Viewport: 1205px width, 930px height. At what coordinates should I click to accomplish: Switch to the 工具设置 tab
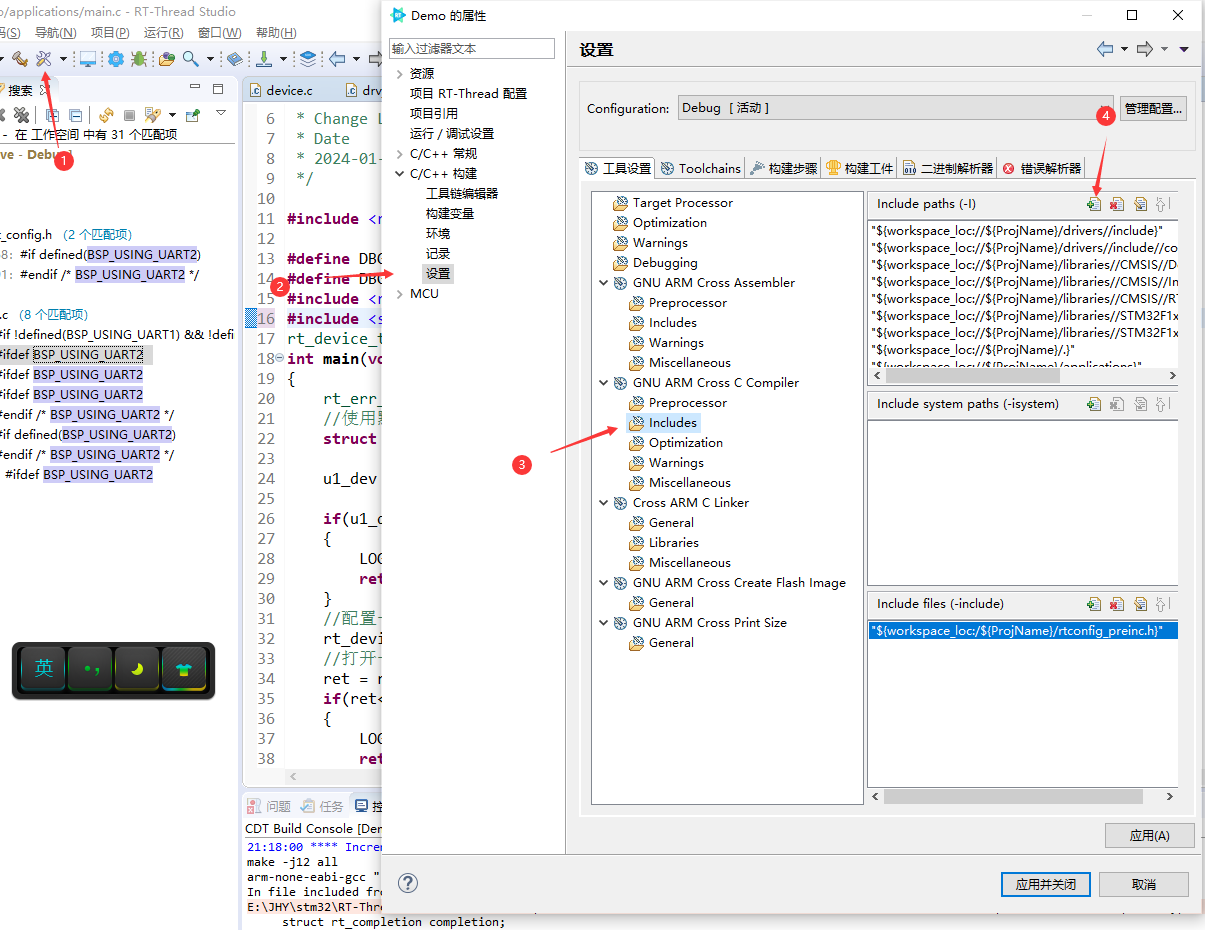tap(618, 168)
